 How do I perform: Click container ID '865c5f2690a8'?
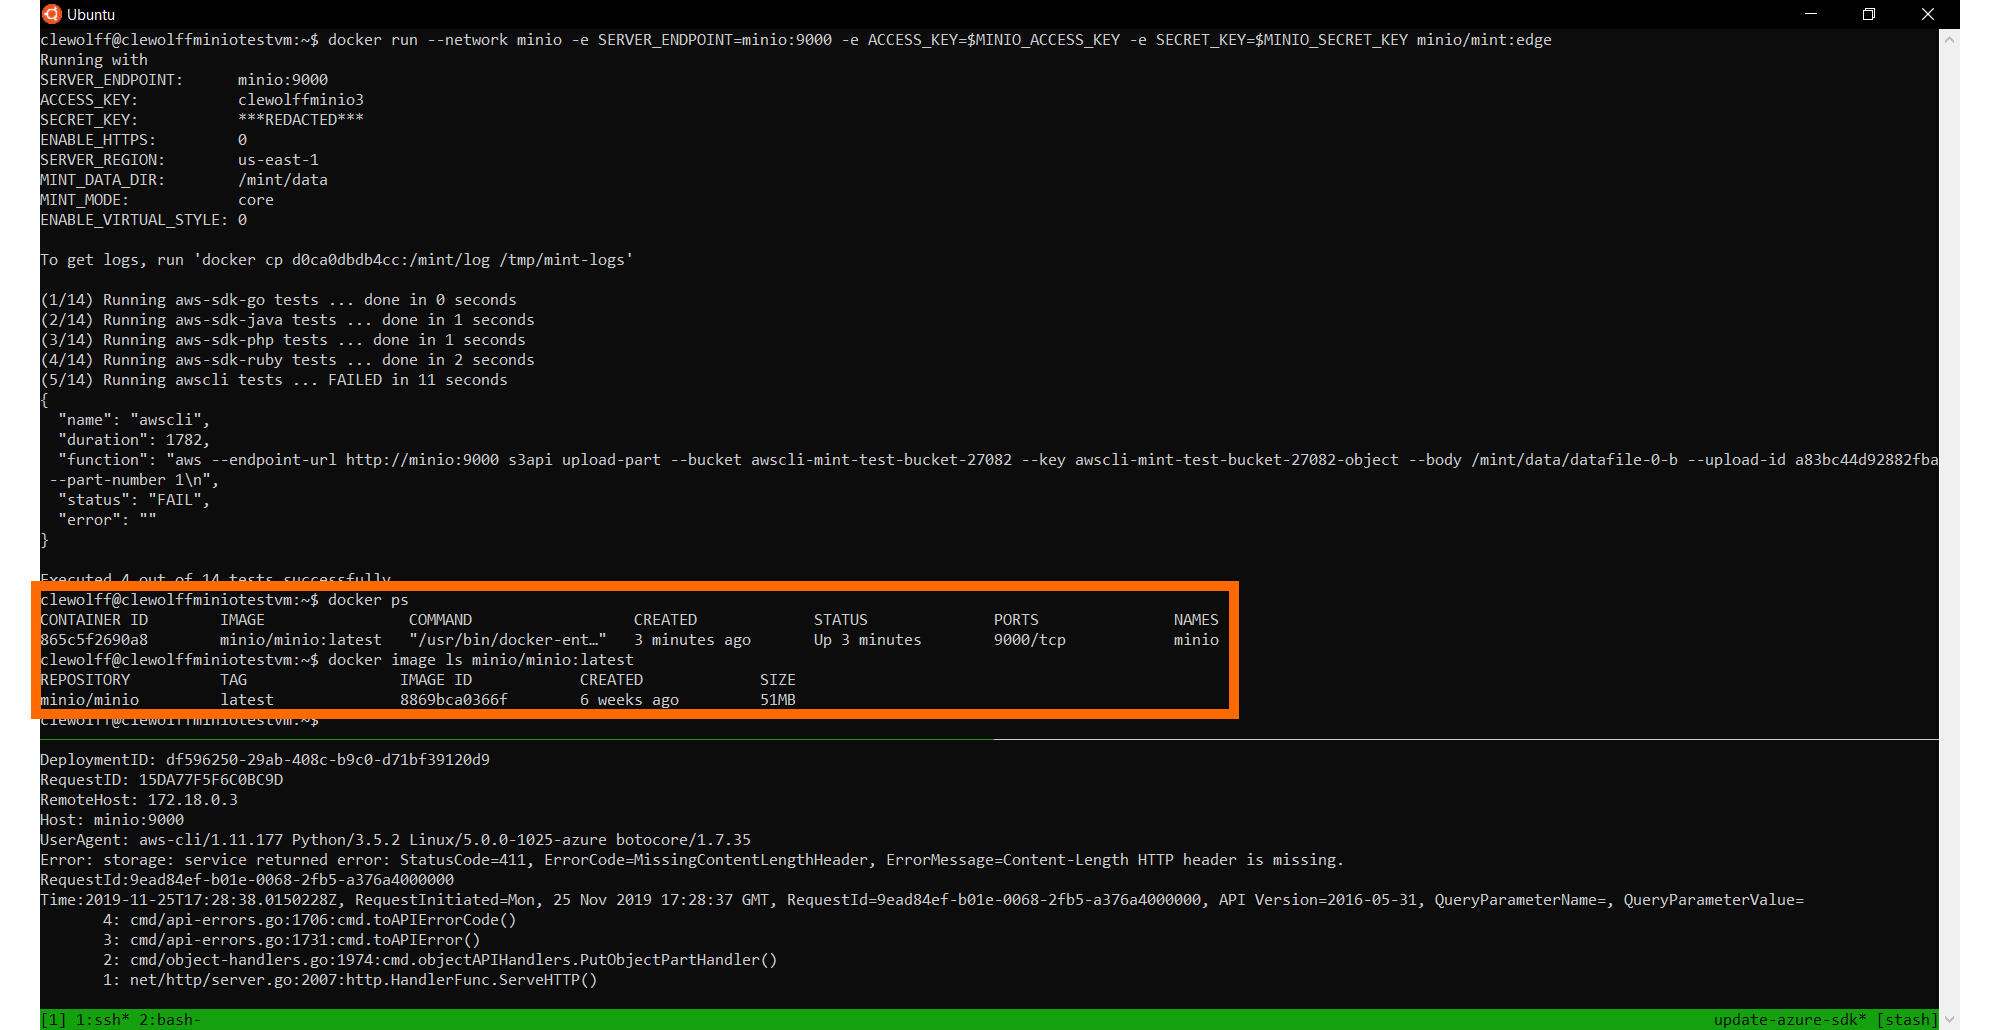94,640
